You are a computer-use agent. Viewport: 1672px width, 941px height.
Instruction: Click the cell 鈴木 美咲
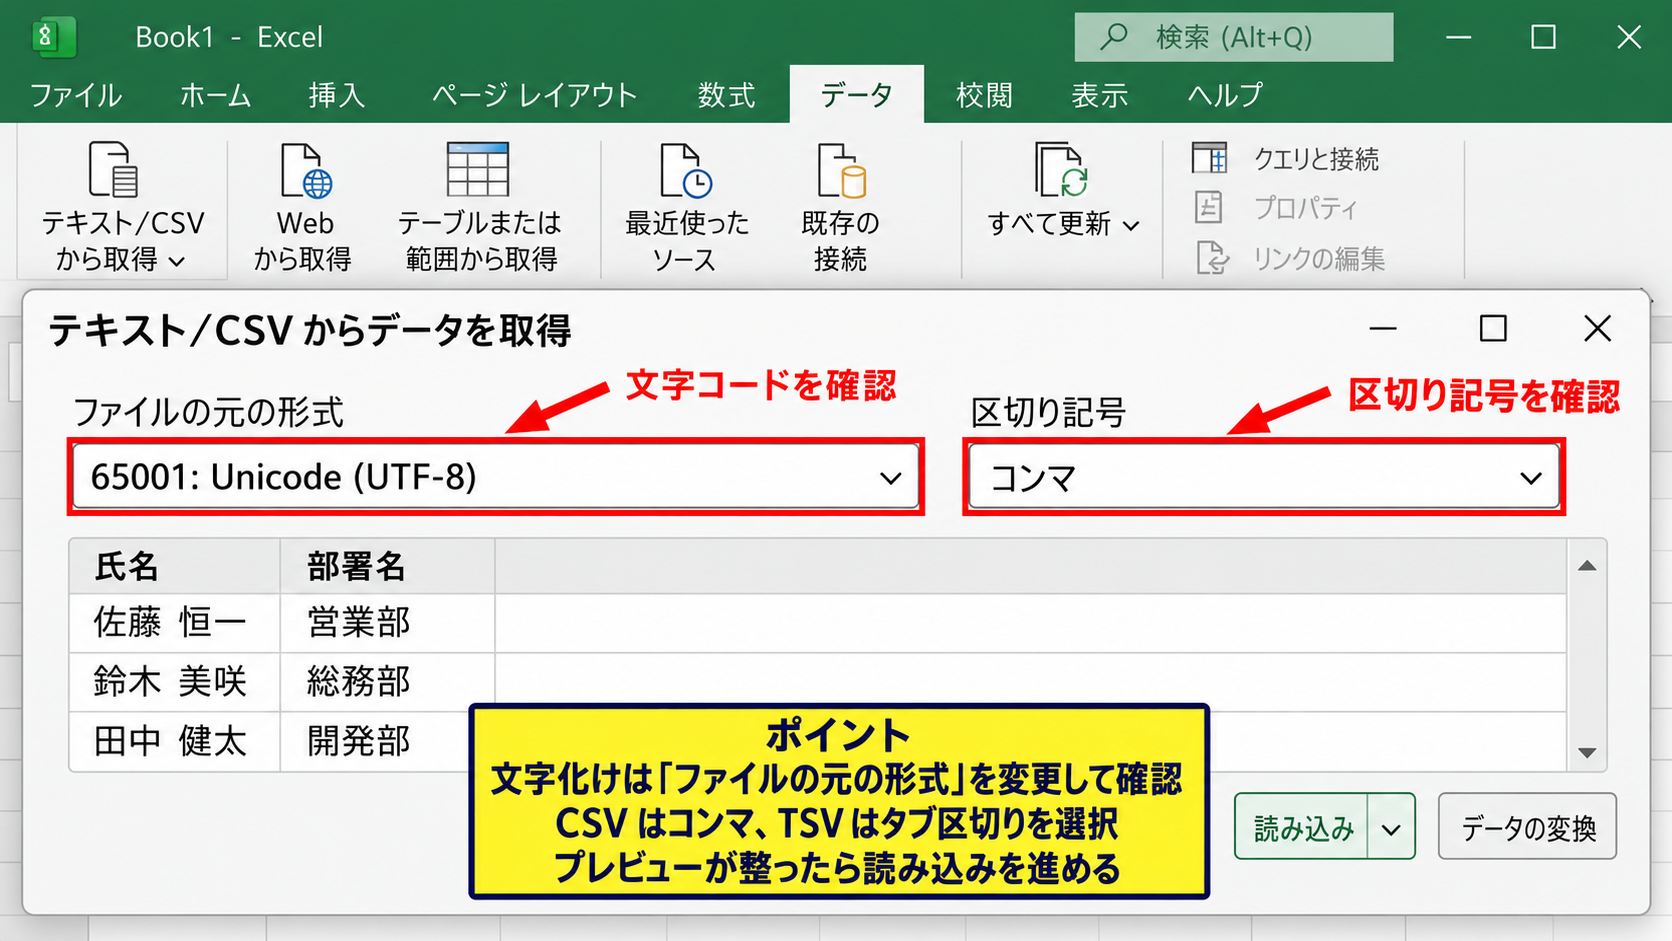175,682
